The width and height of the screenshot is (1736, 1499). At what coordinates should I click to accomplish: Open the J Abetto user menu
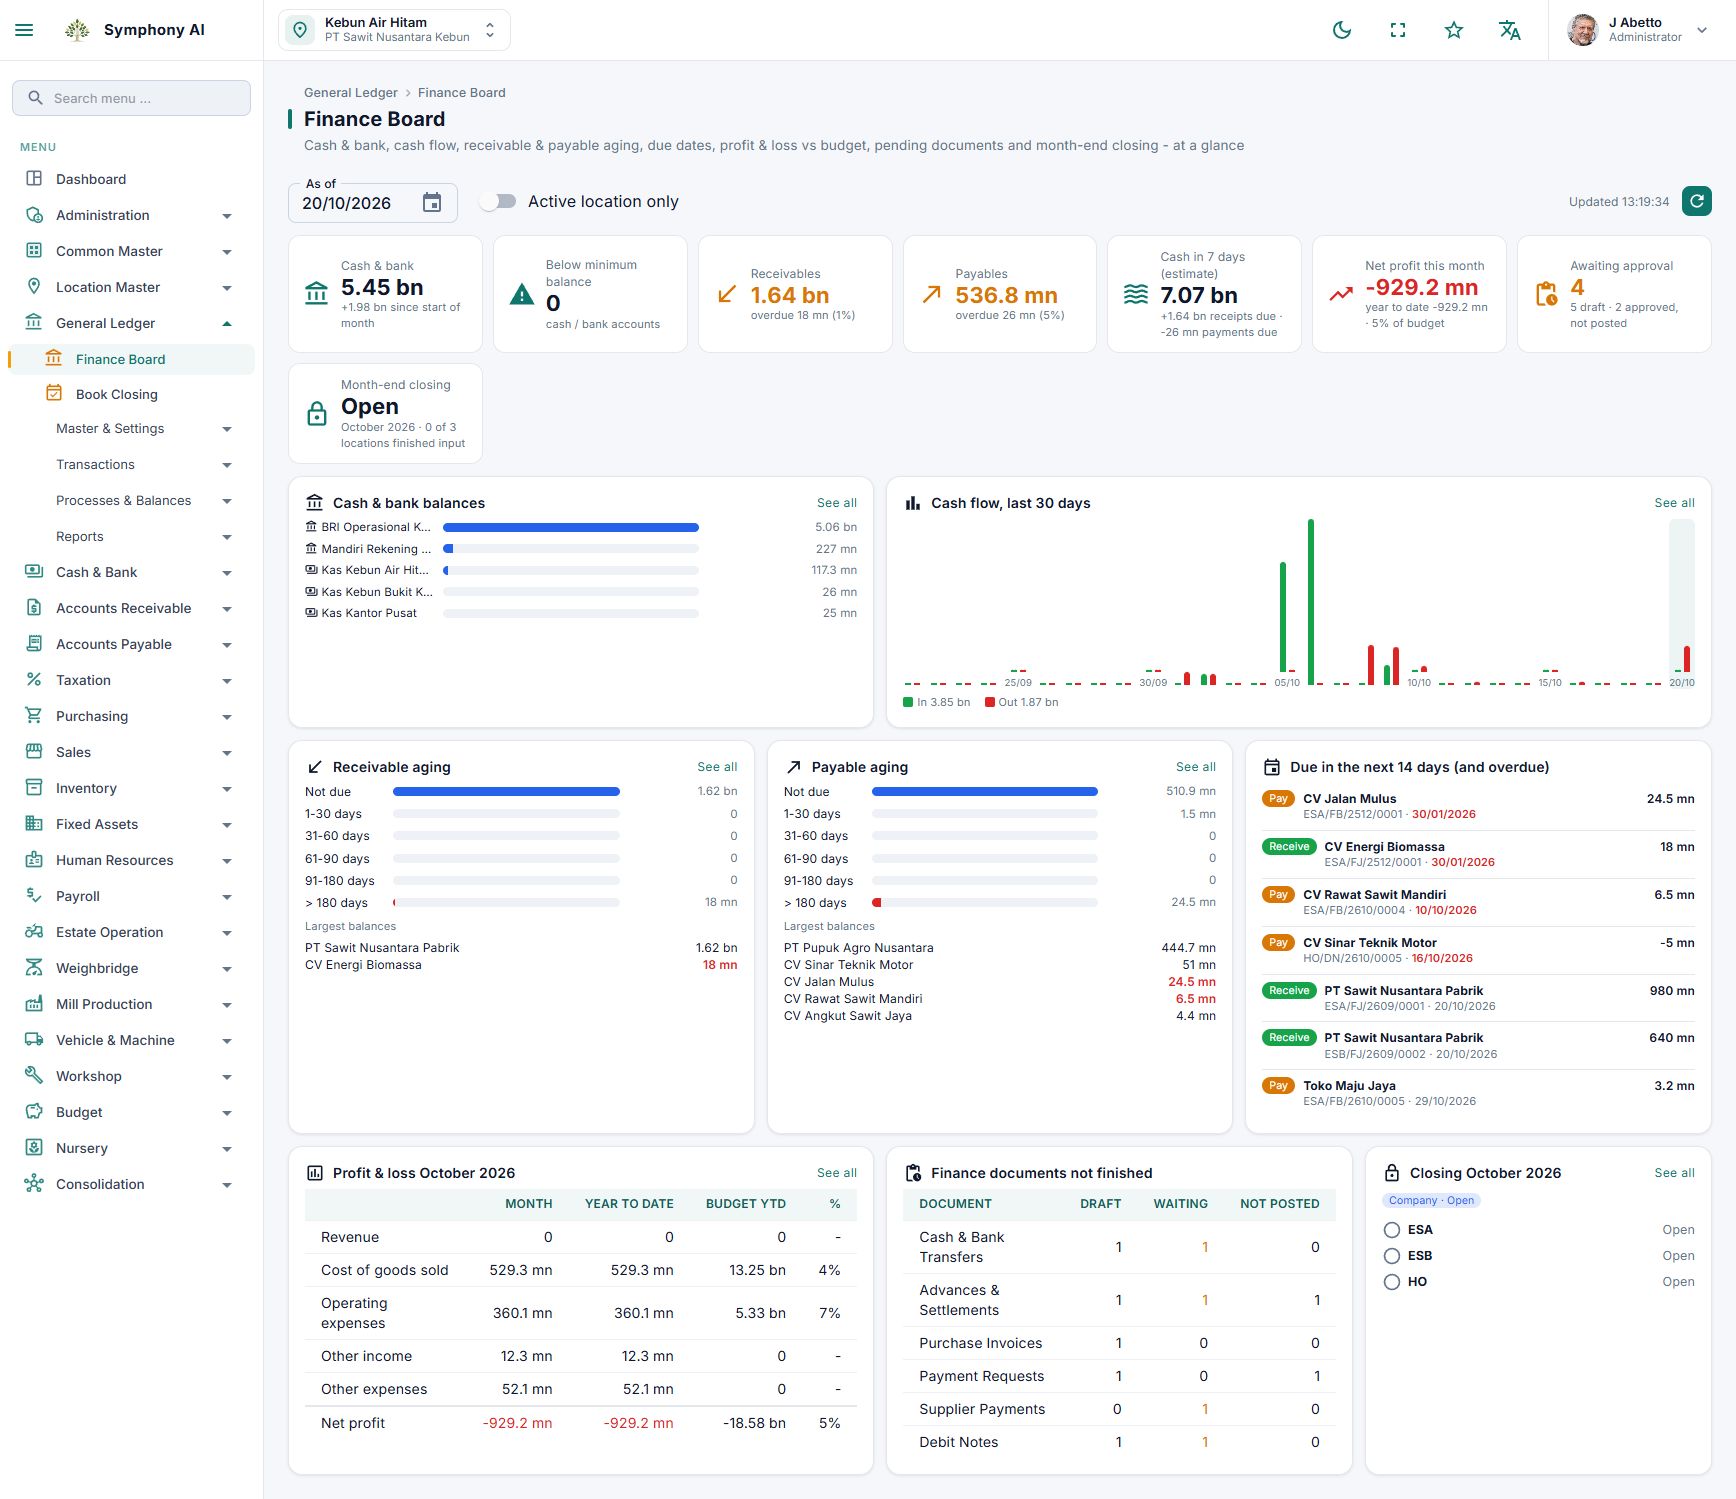click(x=1638, y=30)
